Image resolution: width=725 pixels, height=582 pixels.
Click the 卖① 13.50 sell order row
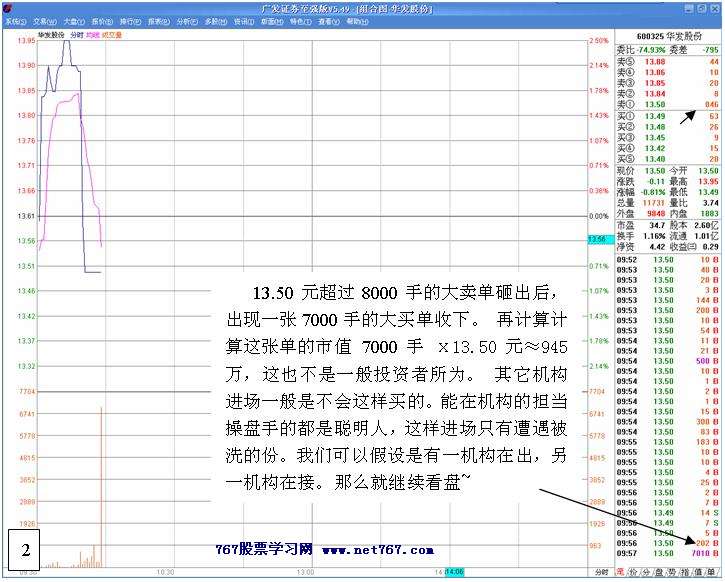[668, 103]
